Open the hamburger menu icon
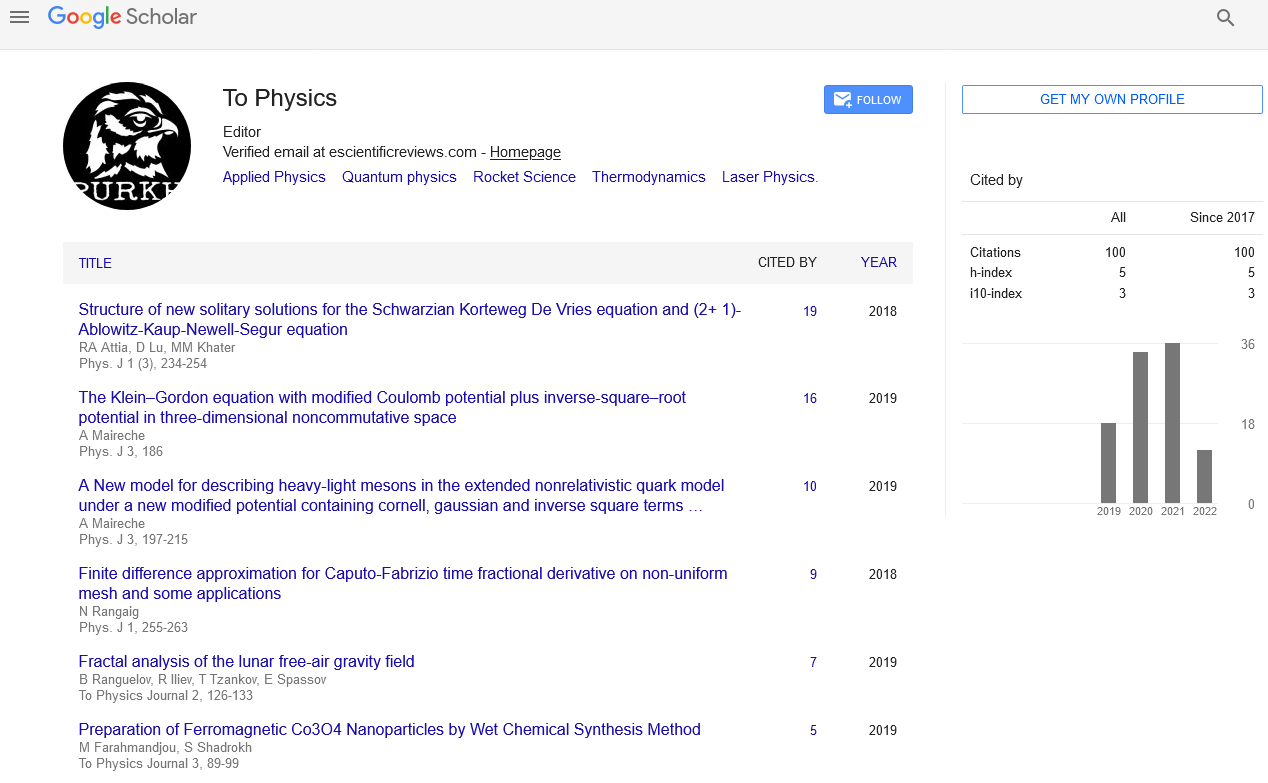The width and height of the screenshot is (1268, 783). [19, 17]
